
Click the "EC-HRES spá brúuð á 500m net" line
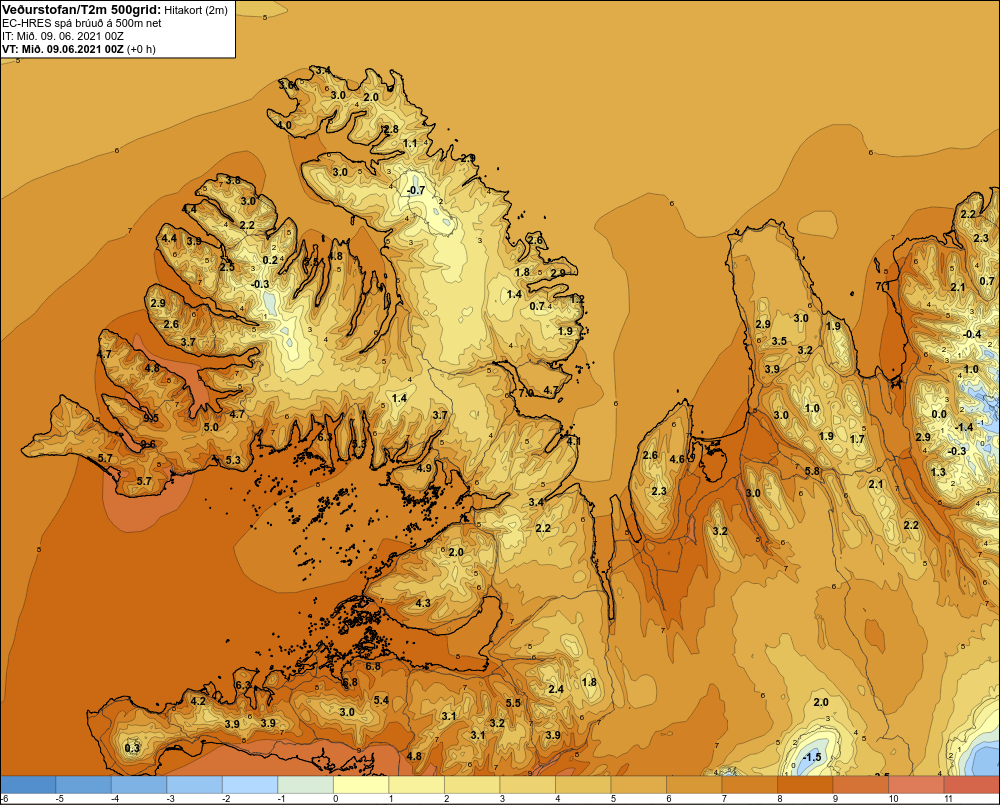click(x=82, y=23)
